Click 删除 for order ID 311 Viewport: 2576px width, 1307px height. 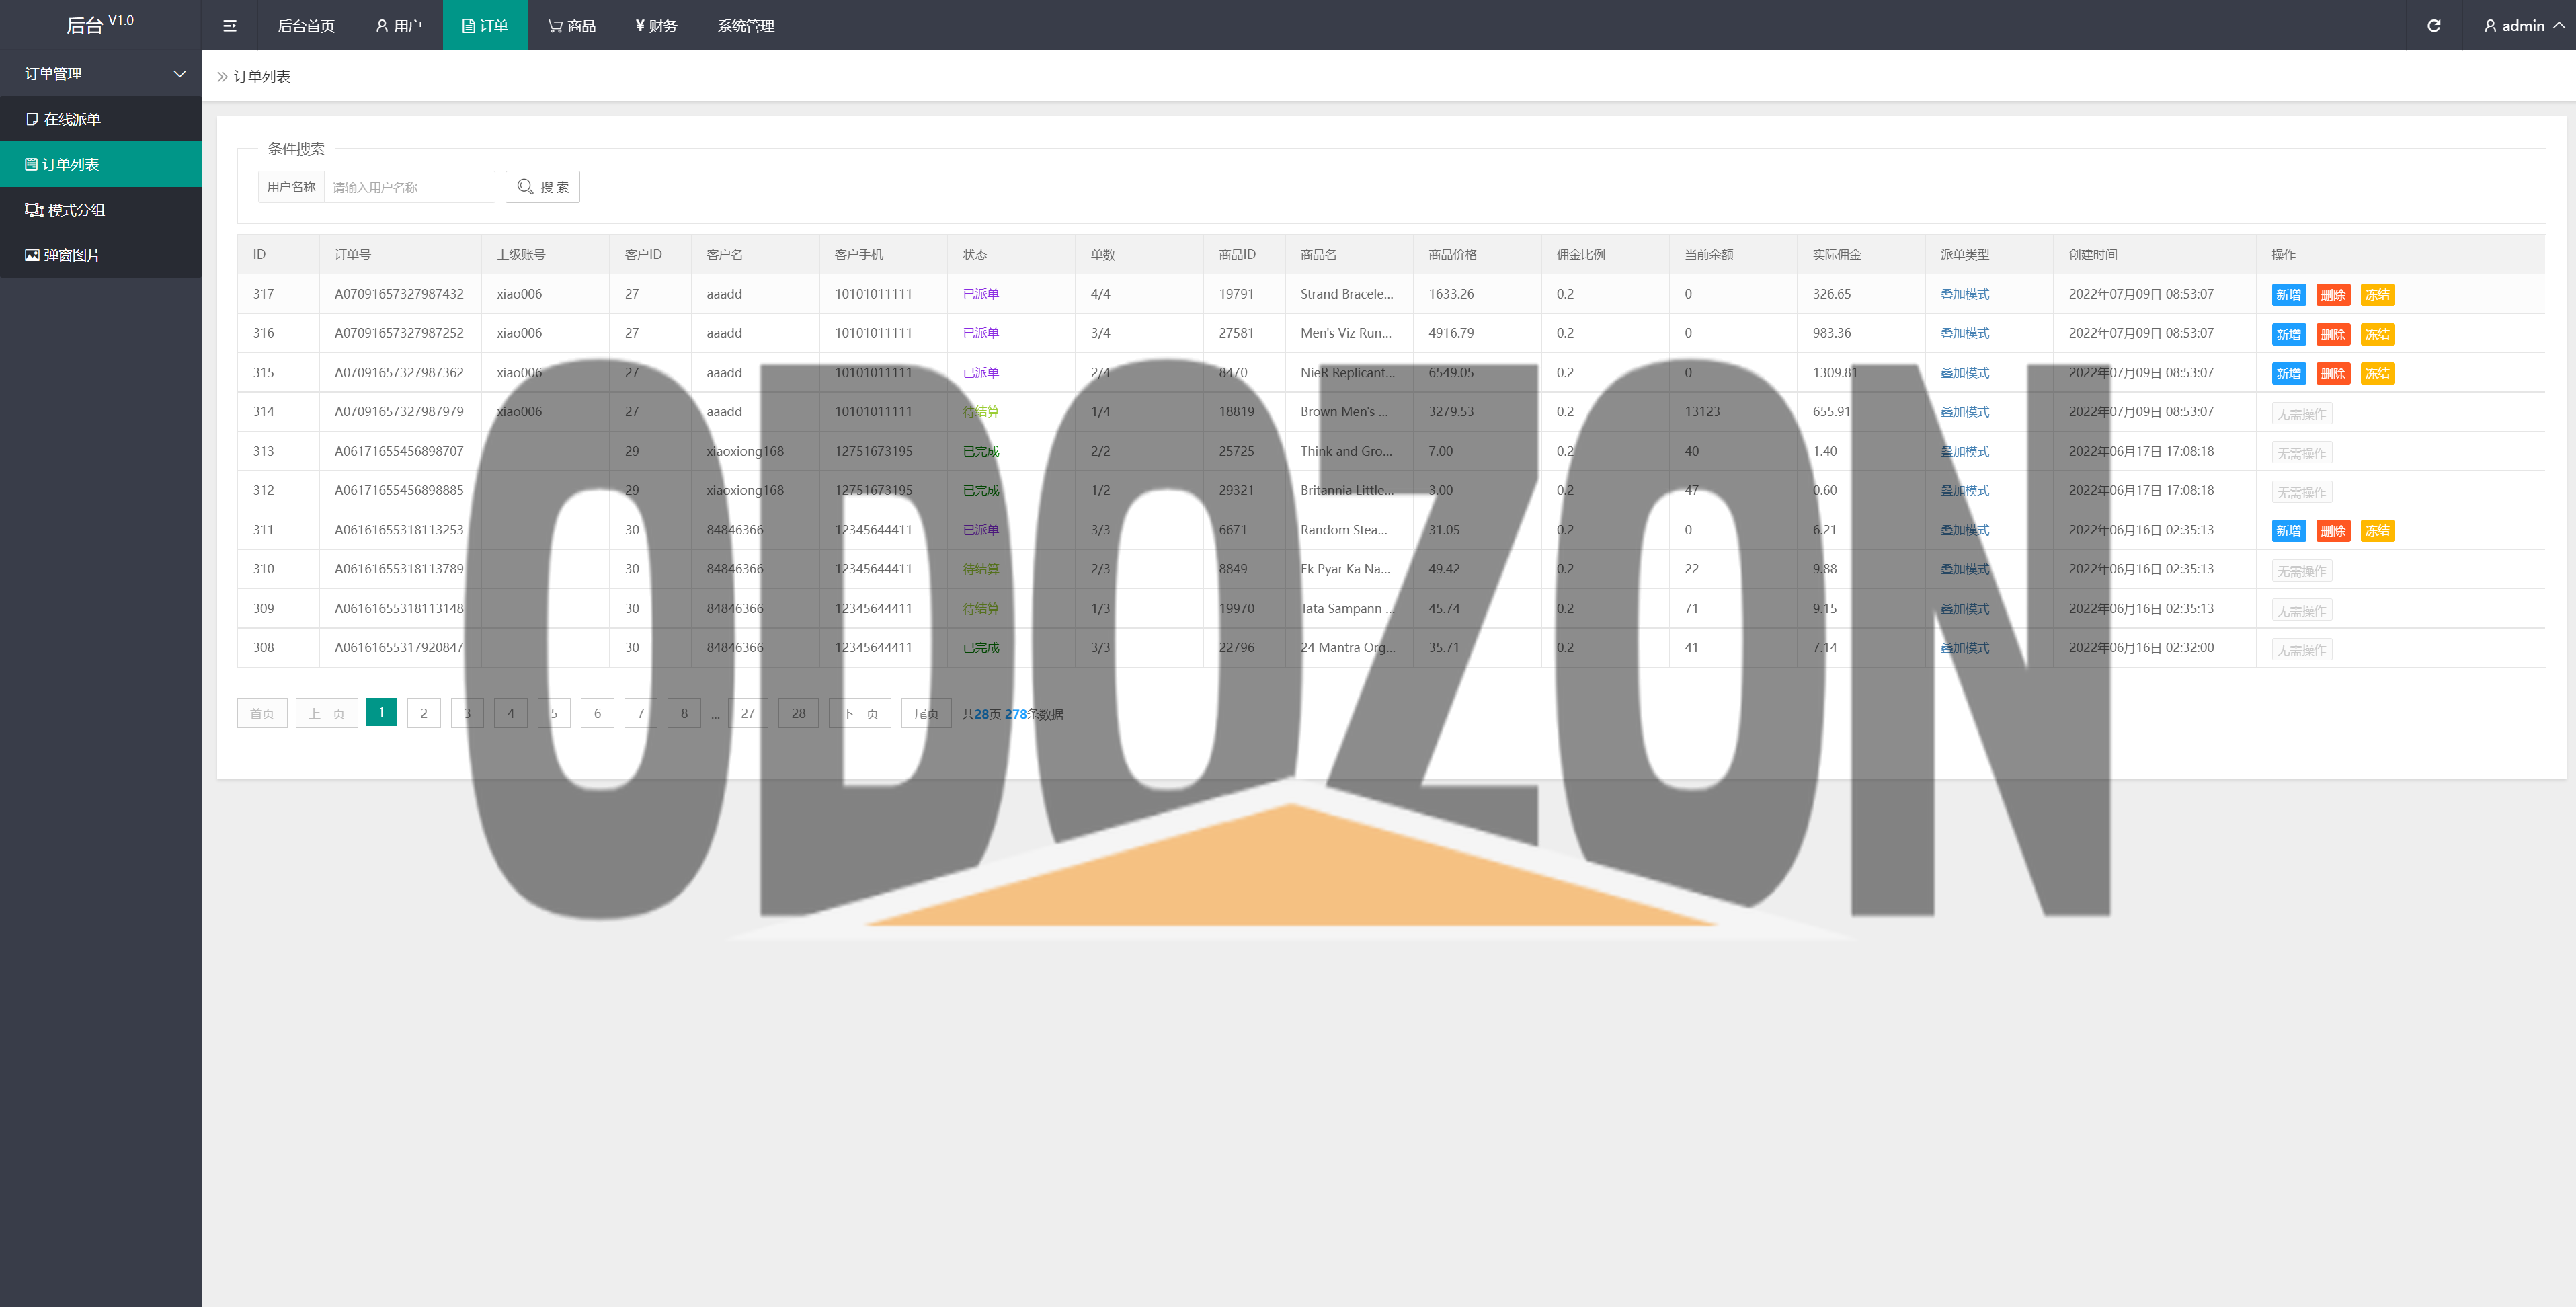(2333, 531)
